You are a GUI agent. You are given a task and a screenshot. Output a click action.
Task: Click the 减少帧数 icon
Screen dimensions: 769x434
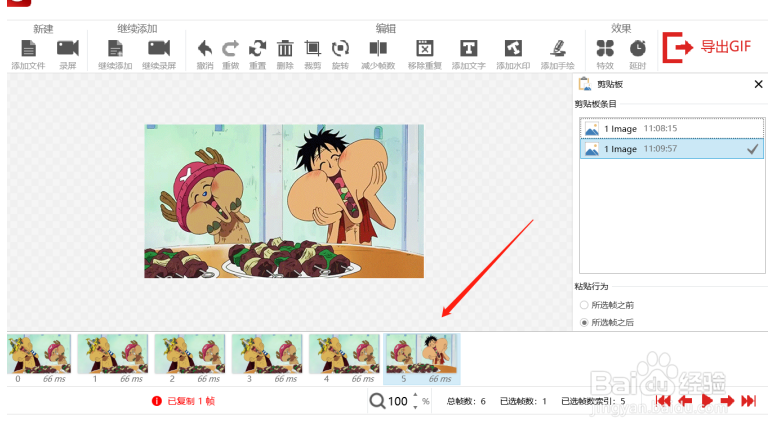[x=378, y=49]
